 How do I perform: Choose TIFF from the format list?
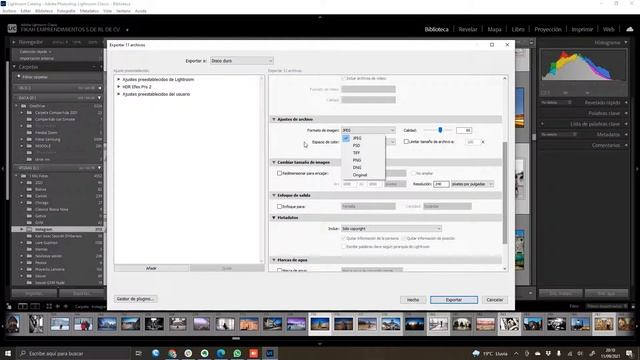[x=356, y=153]
